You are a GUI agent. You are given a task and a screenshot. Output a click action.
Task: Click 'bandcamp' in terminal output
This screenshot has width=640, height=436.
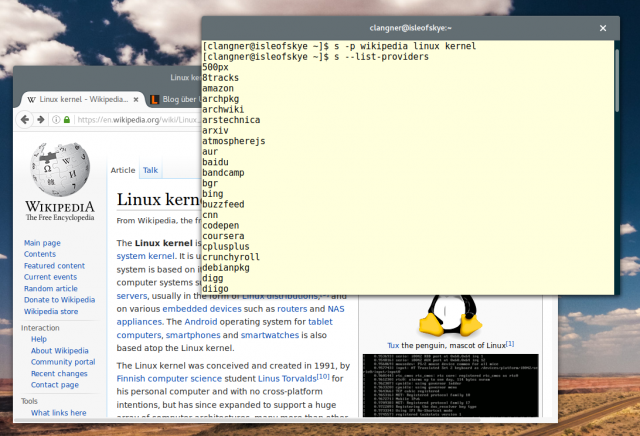coord(223,173)
